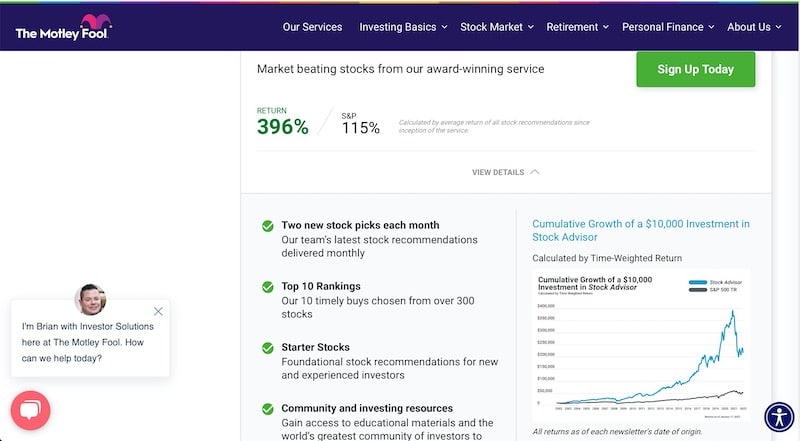Screen dimensions: 800x441
Task: Click Brian's chat greeting message
Action: pyautogui.click(x=88, y=342)
